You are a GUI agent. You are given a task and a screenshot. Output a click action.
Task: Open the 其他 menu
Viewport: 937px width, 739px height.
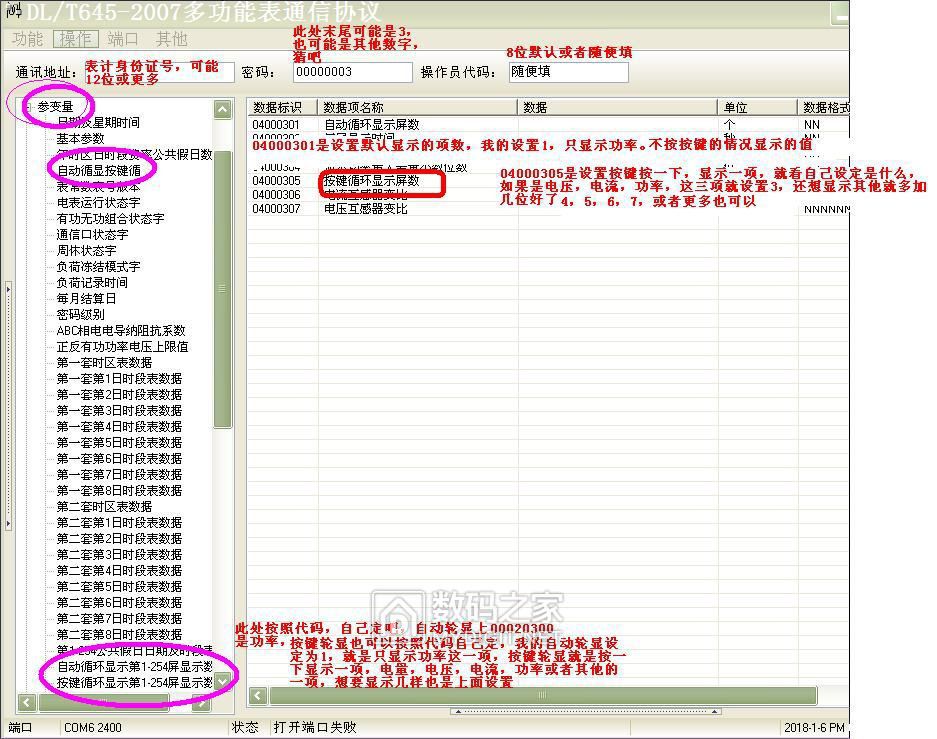[171, 39]
